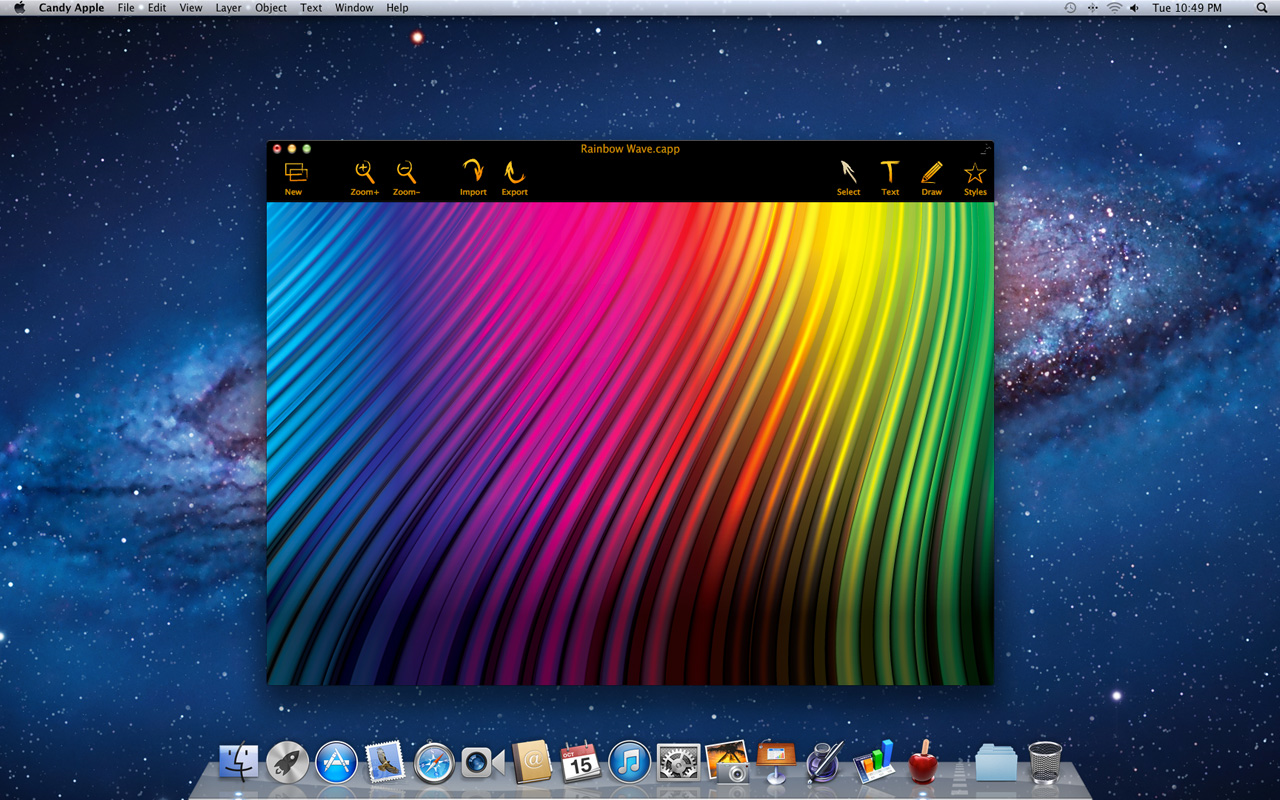Enter fullscreen via window corner arrows
The image size is (1280, 800).
point(986,149)
